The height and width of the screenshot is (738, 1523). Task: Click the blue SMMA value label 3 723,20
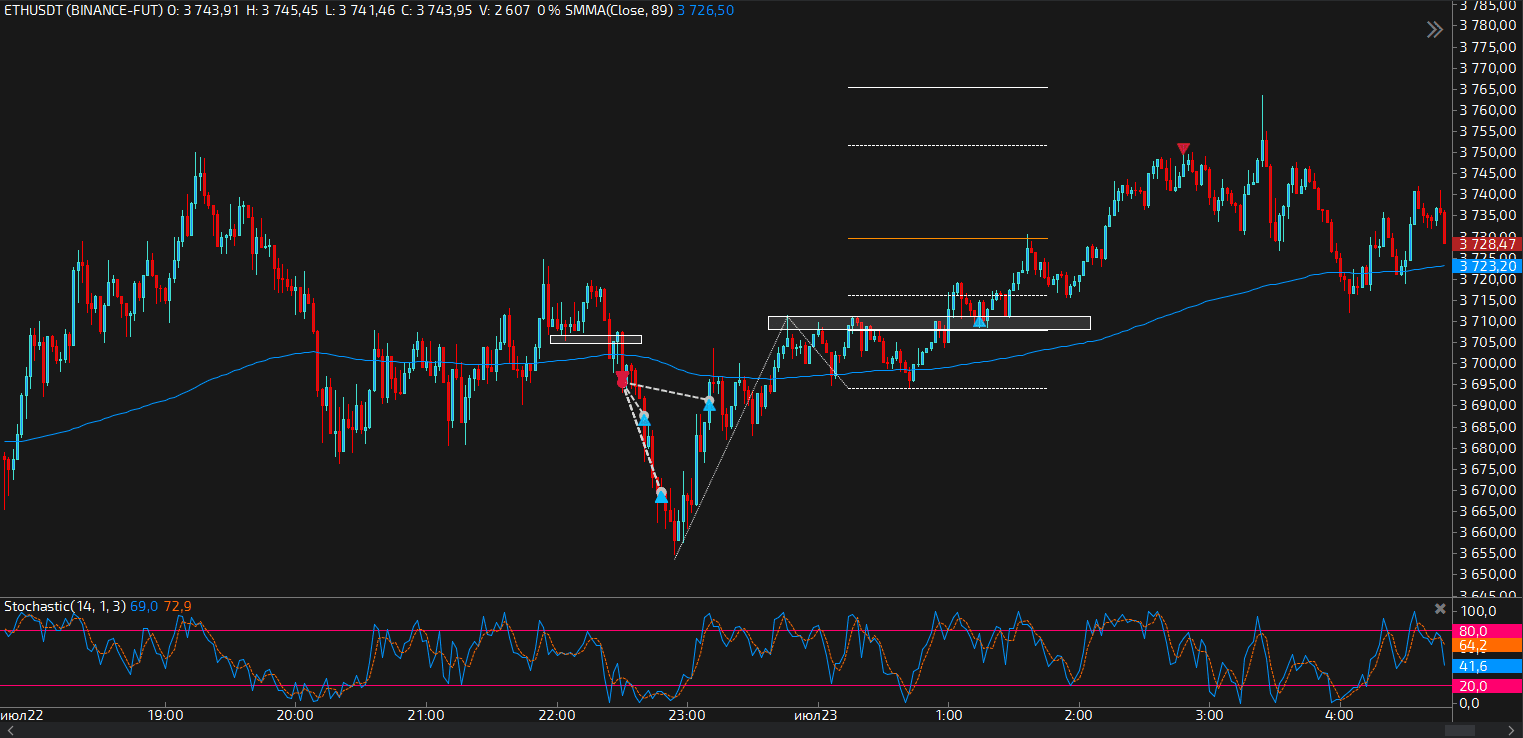click(x=1487, y=266)
